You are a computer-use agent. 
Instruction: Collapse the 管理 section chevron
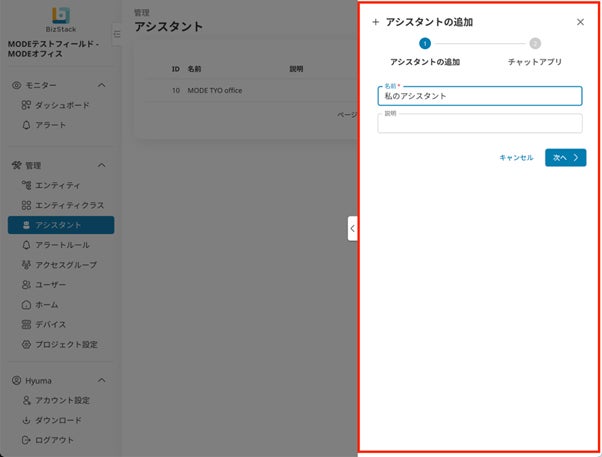(x=102, y=165)
